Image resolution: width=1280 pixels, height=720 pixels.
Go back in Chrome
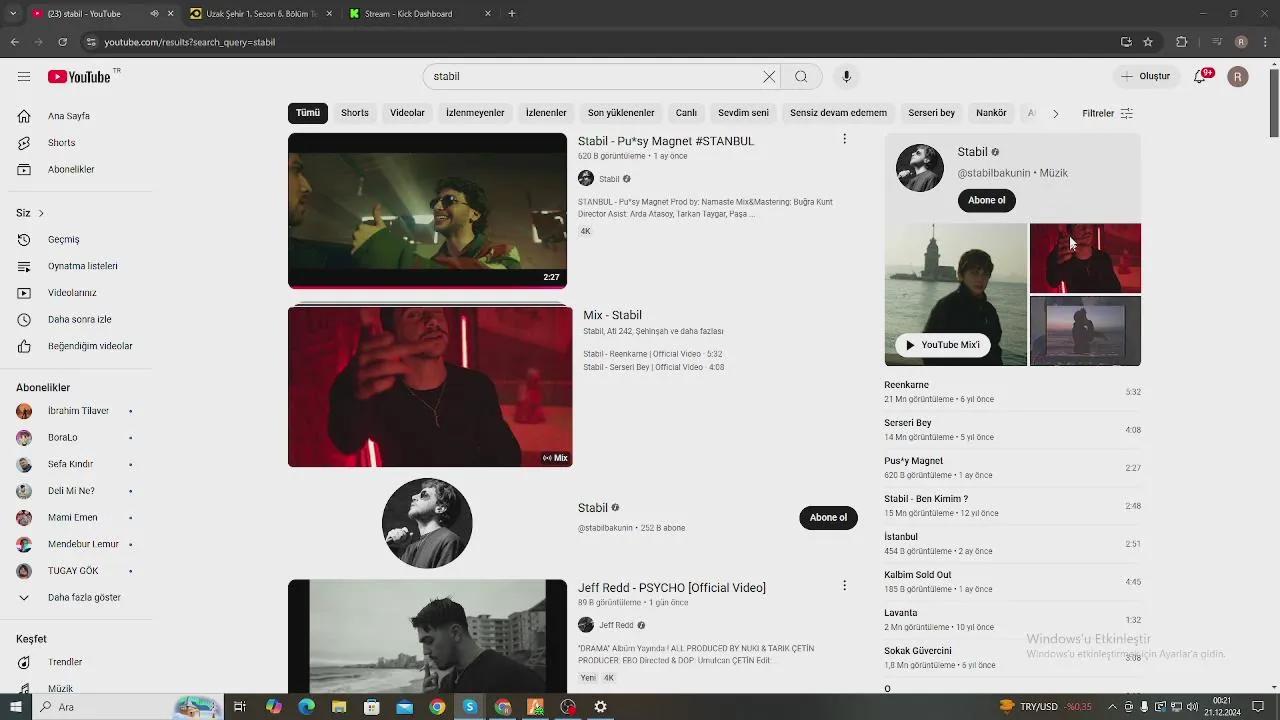pyautogui.click(x=14, y=42)
